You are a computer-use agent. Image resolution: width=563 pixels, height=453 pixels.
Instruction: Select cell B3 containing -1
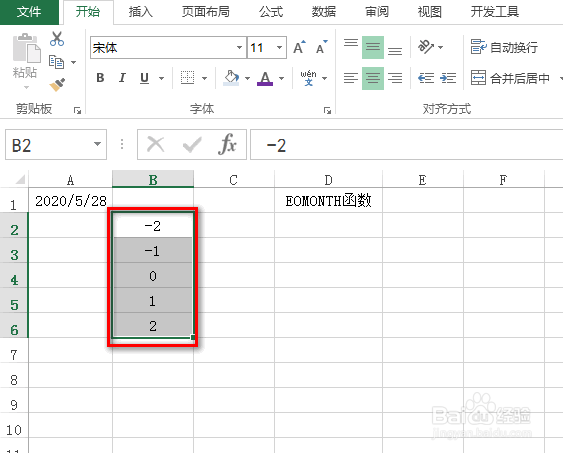tap(153, 250)
